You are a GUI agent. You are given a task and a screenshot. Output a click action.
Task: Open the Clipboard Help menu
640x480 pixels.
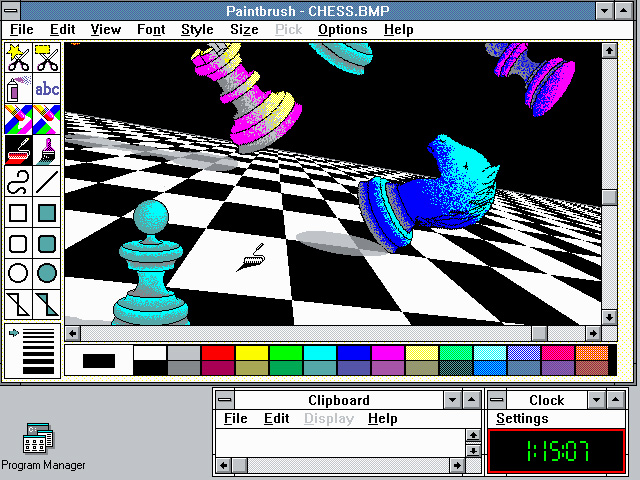coord(382,418)
